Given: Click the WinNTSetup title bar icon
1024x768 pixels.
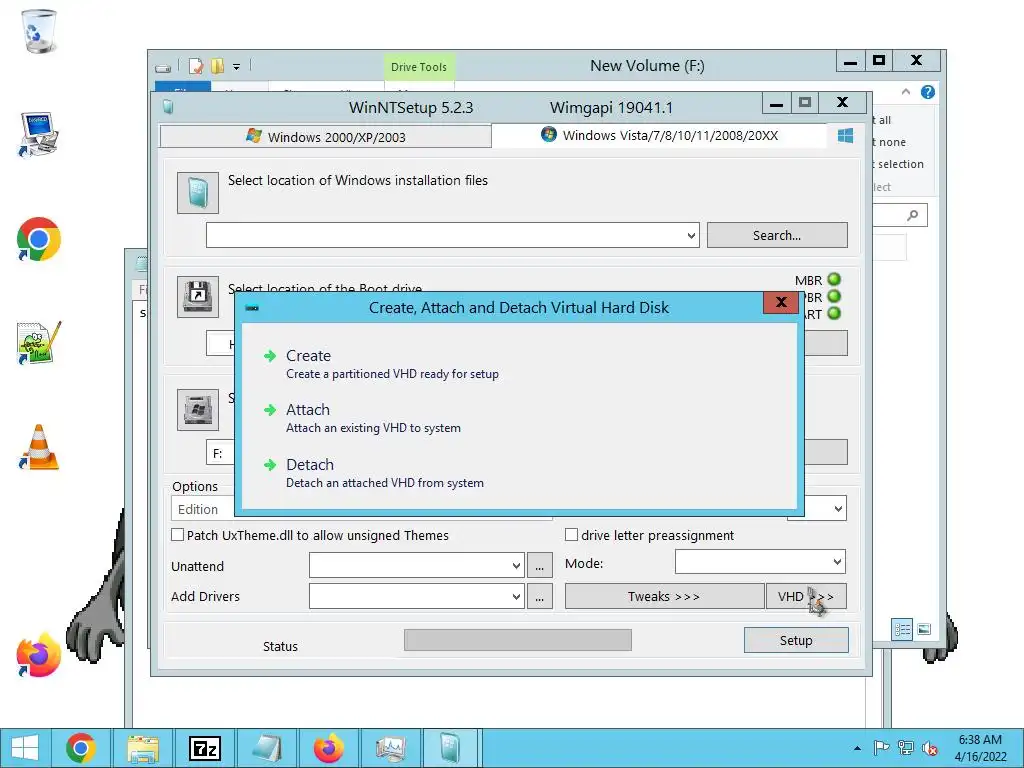Looking at the screenshot, I should [168, 106].
